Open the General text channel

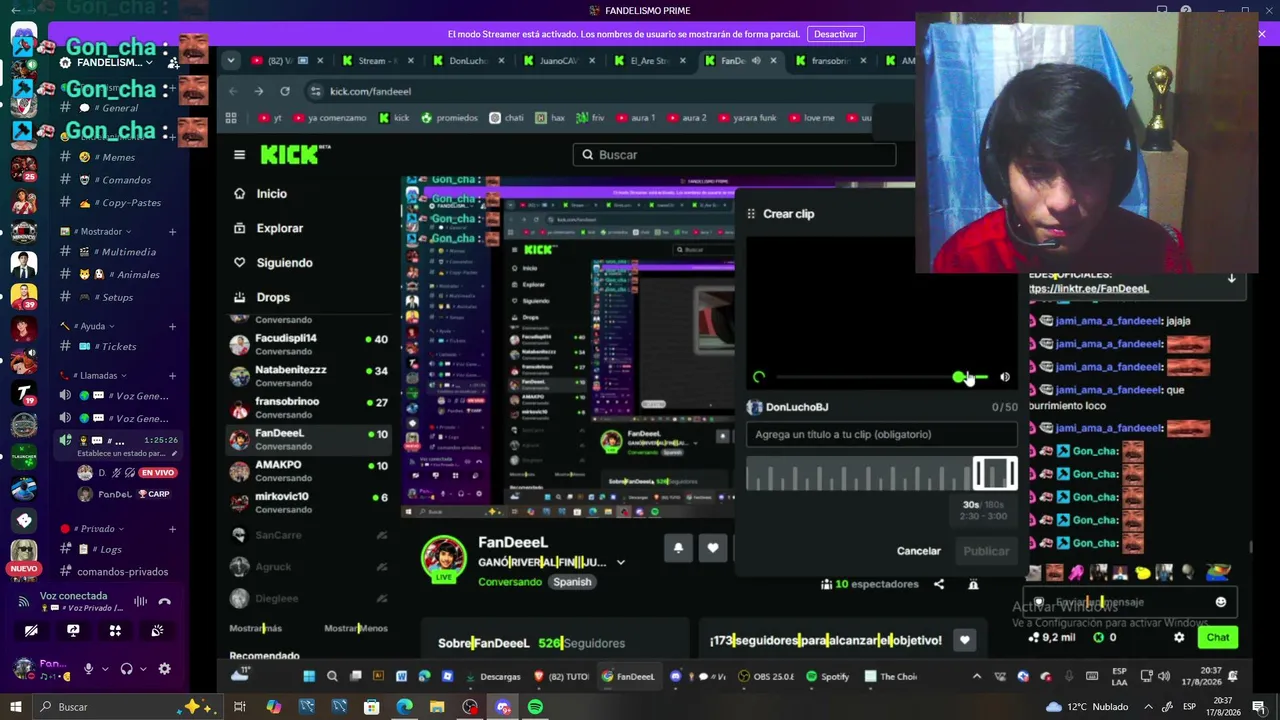pyautogui.click(x=119, y=108)
